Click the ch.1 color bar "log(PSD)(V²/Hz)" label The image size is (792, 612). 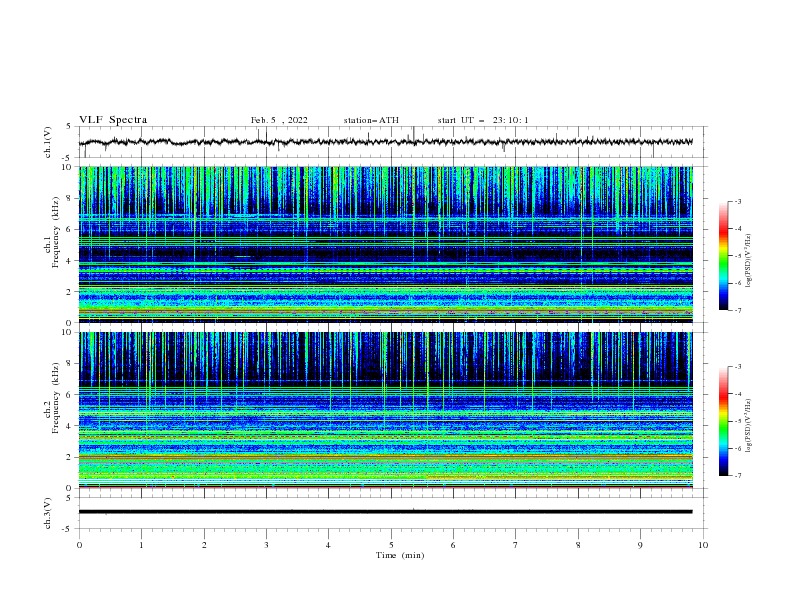(749, 261)
